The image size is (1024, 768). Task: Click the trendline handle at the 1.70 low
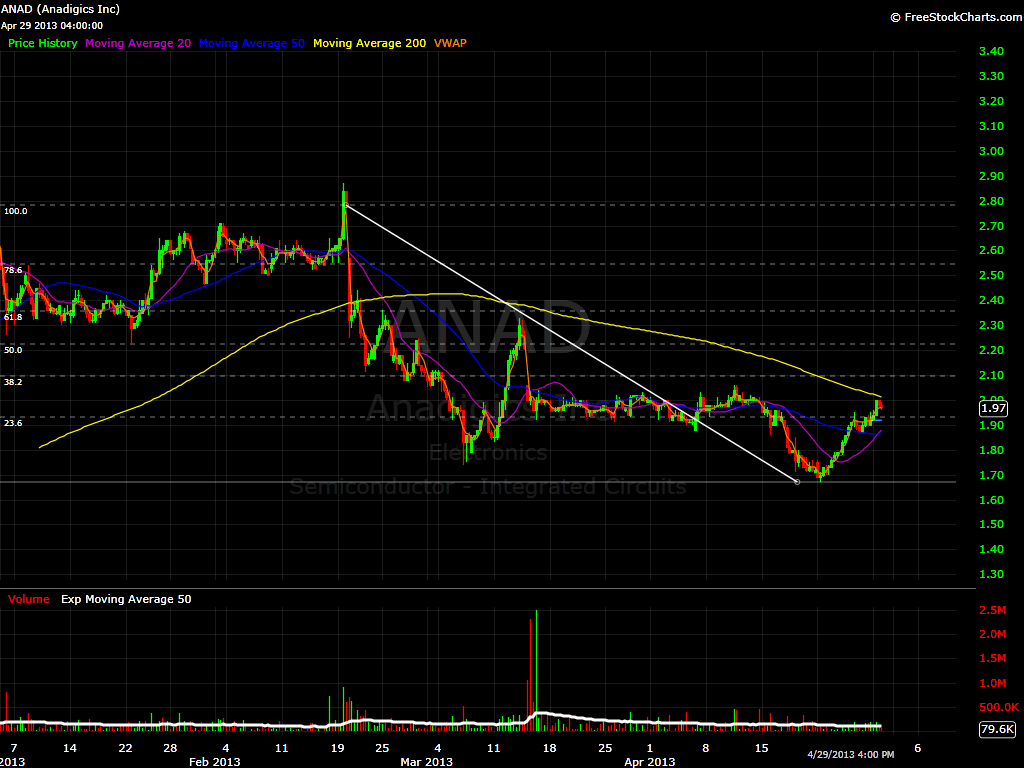797,482
